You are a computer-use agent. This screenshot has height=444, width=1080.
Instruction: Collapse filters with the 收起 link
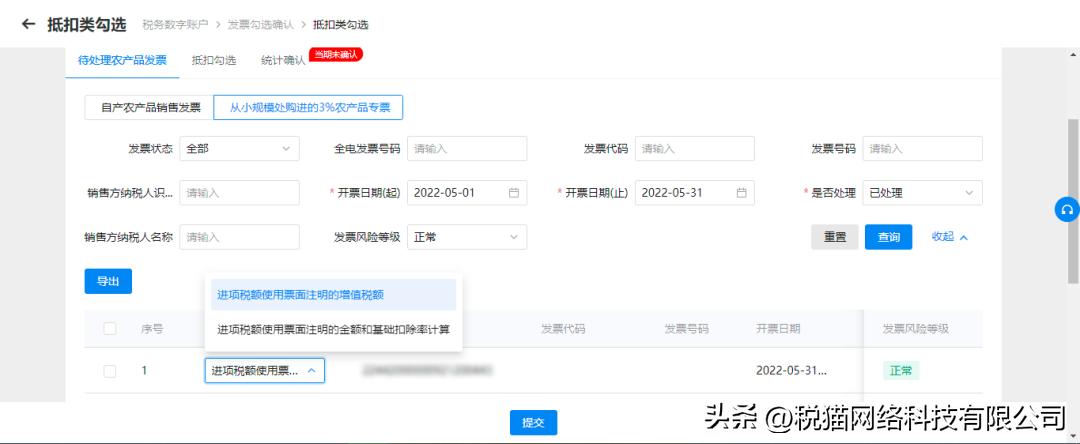950,237
